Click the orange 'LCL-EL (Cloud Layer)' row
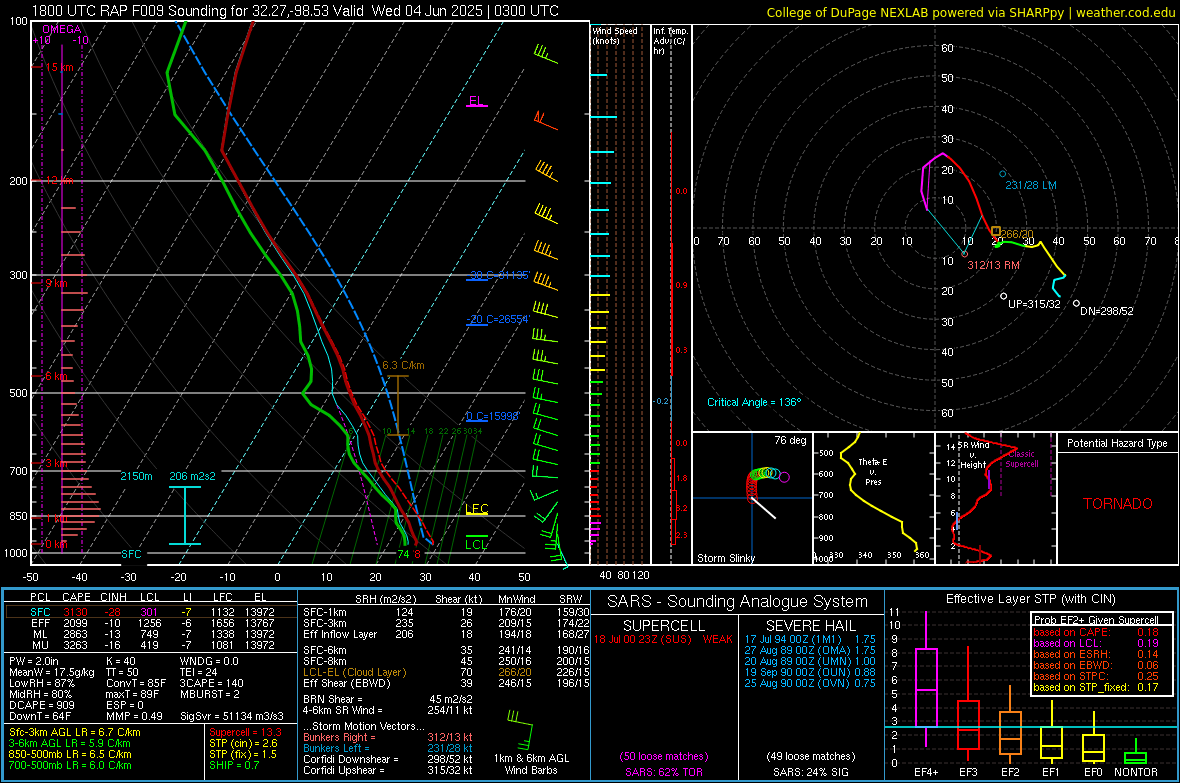Screen dimensions: 1180x783 [x=354, y=672]
